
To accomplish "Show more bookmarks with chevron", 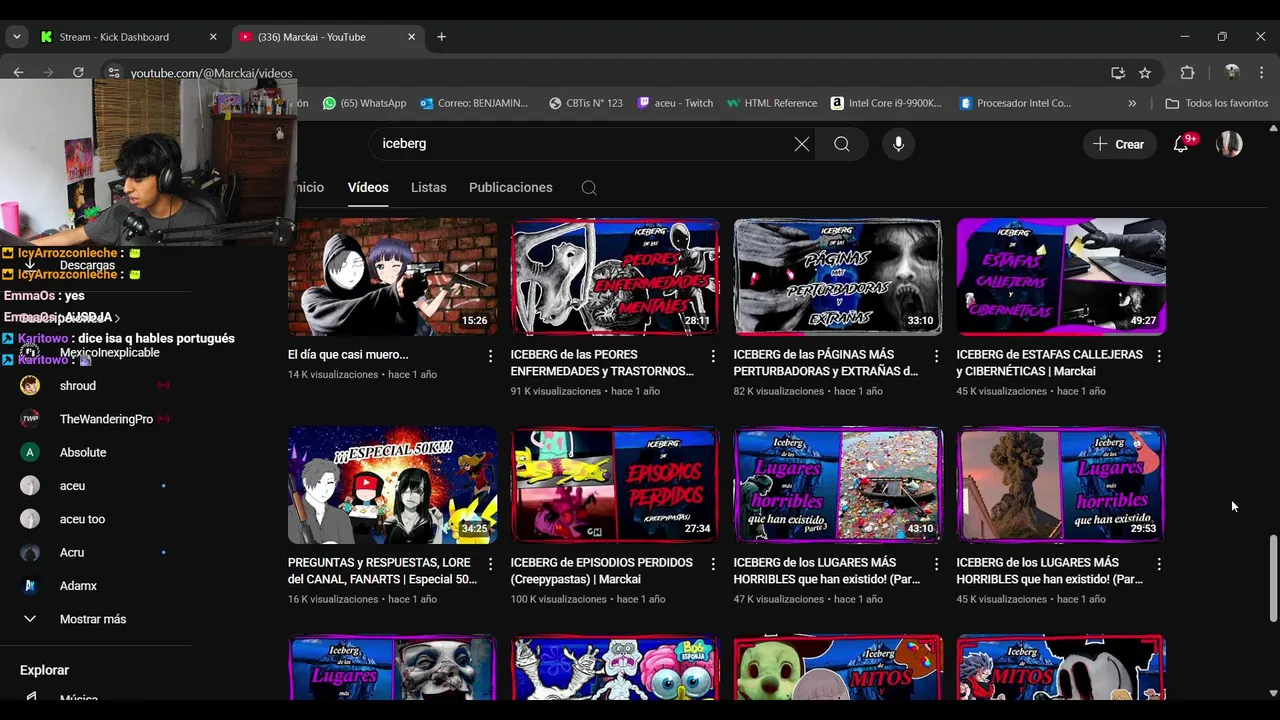I will [1132, 103].
